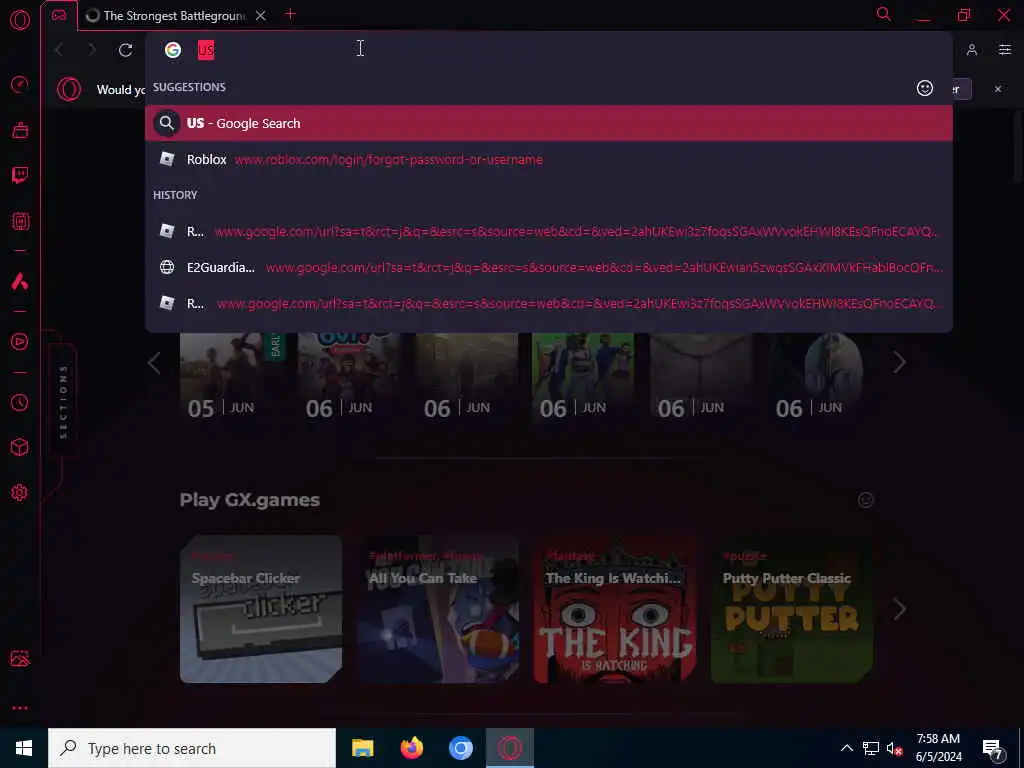Open the network icon in system tray
The height and width of the screenshot is (768, 1024).
(871, 748)
